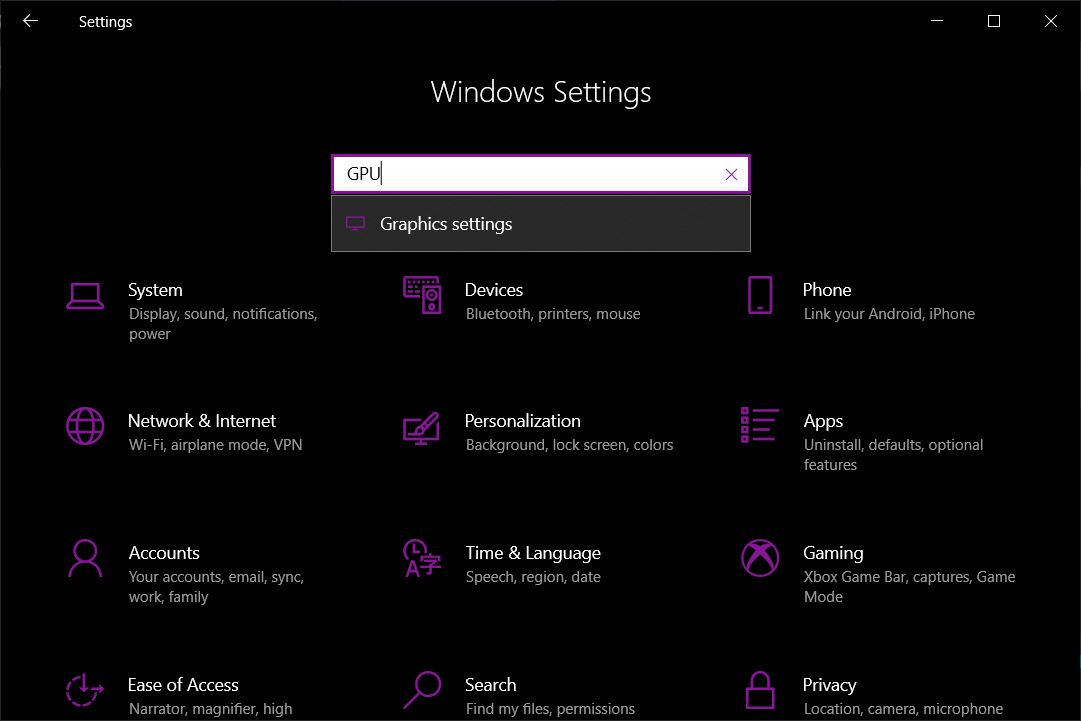1081x721 pixels.
Task: Maximize the Settings window
Action: point(993,21)
